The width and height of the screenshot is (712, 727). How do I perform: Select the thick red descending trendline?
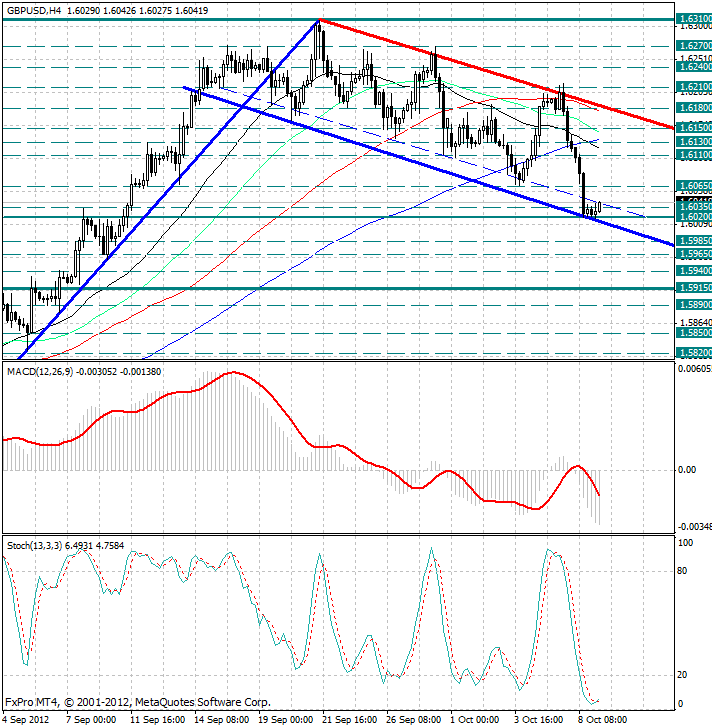pos(496,74)
